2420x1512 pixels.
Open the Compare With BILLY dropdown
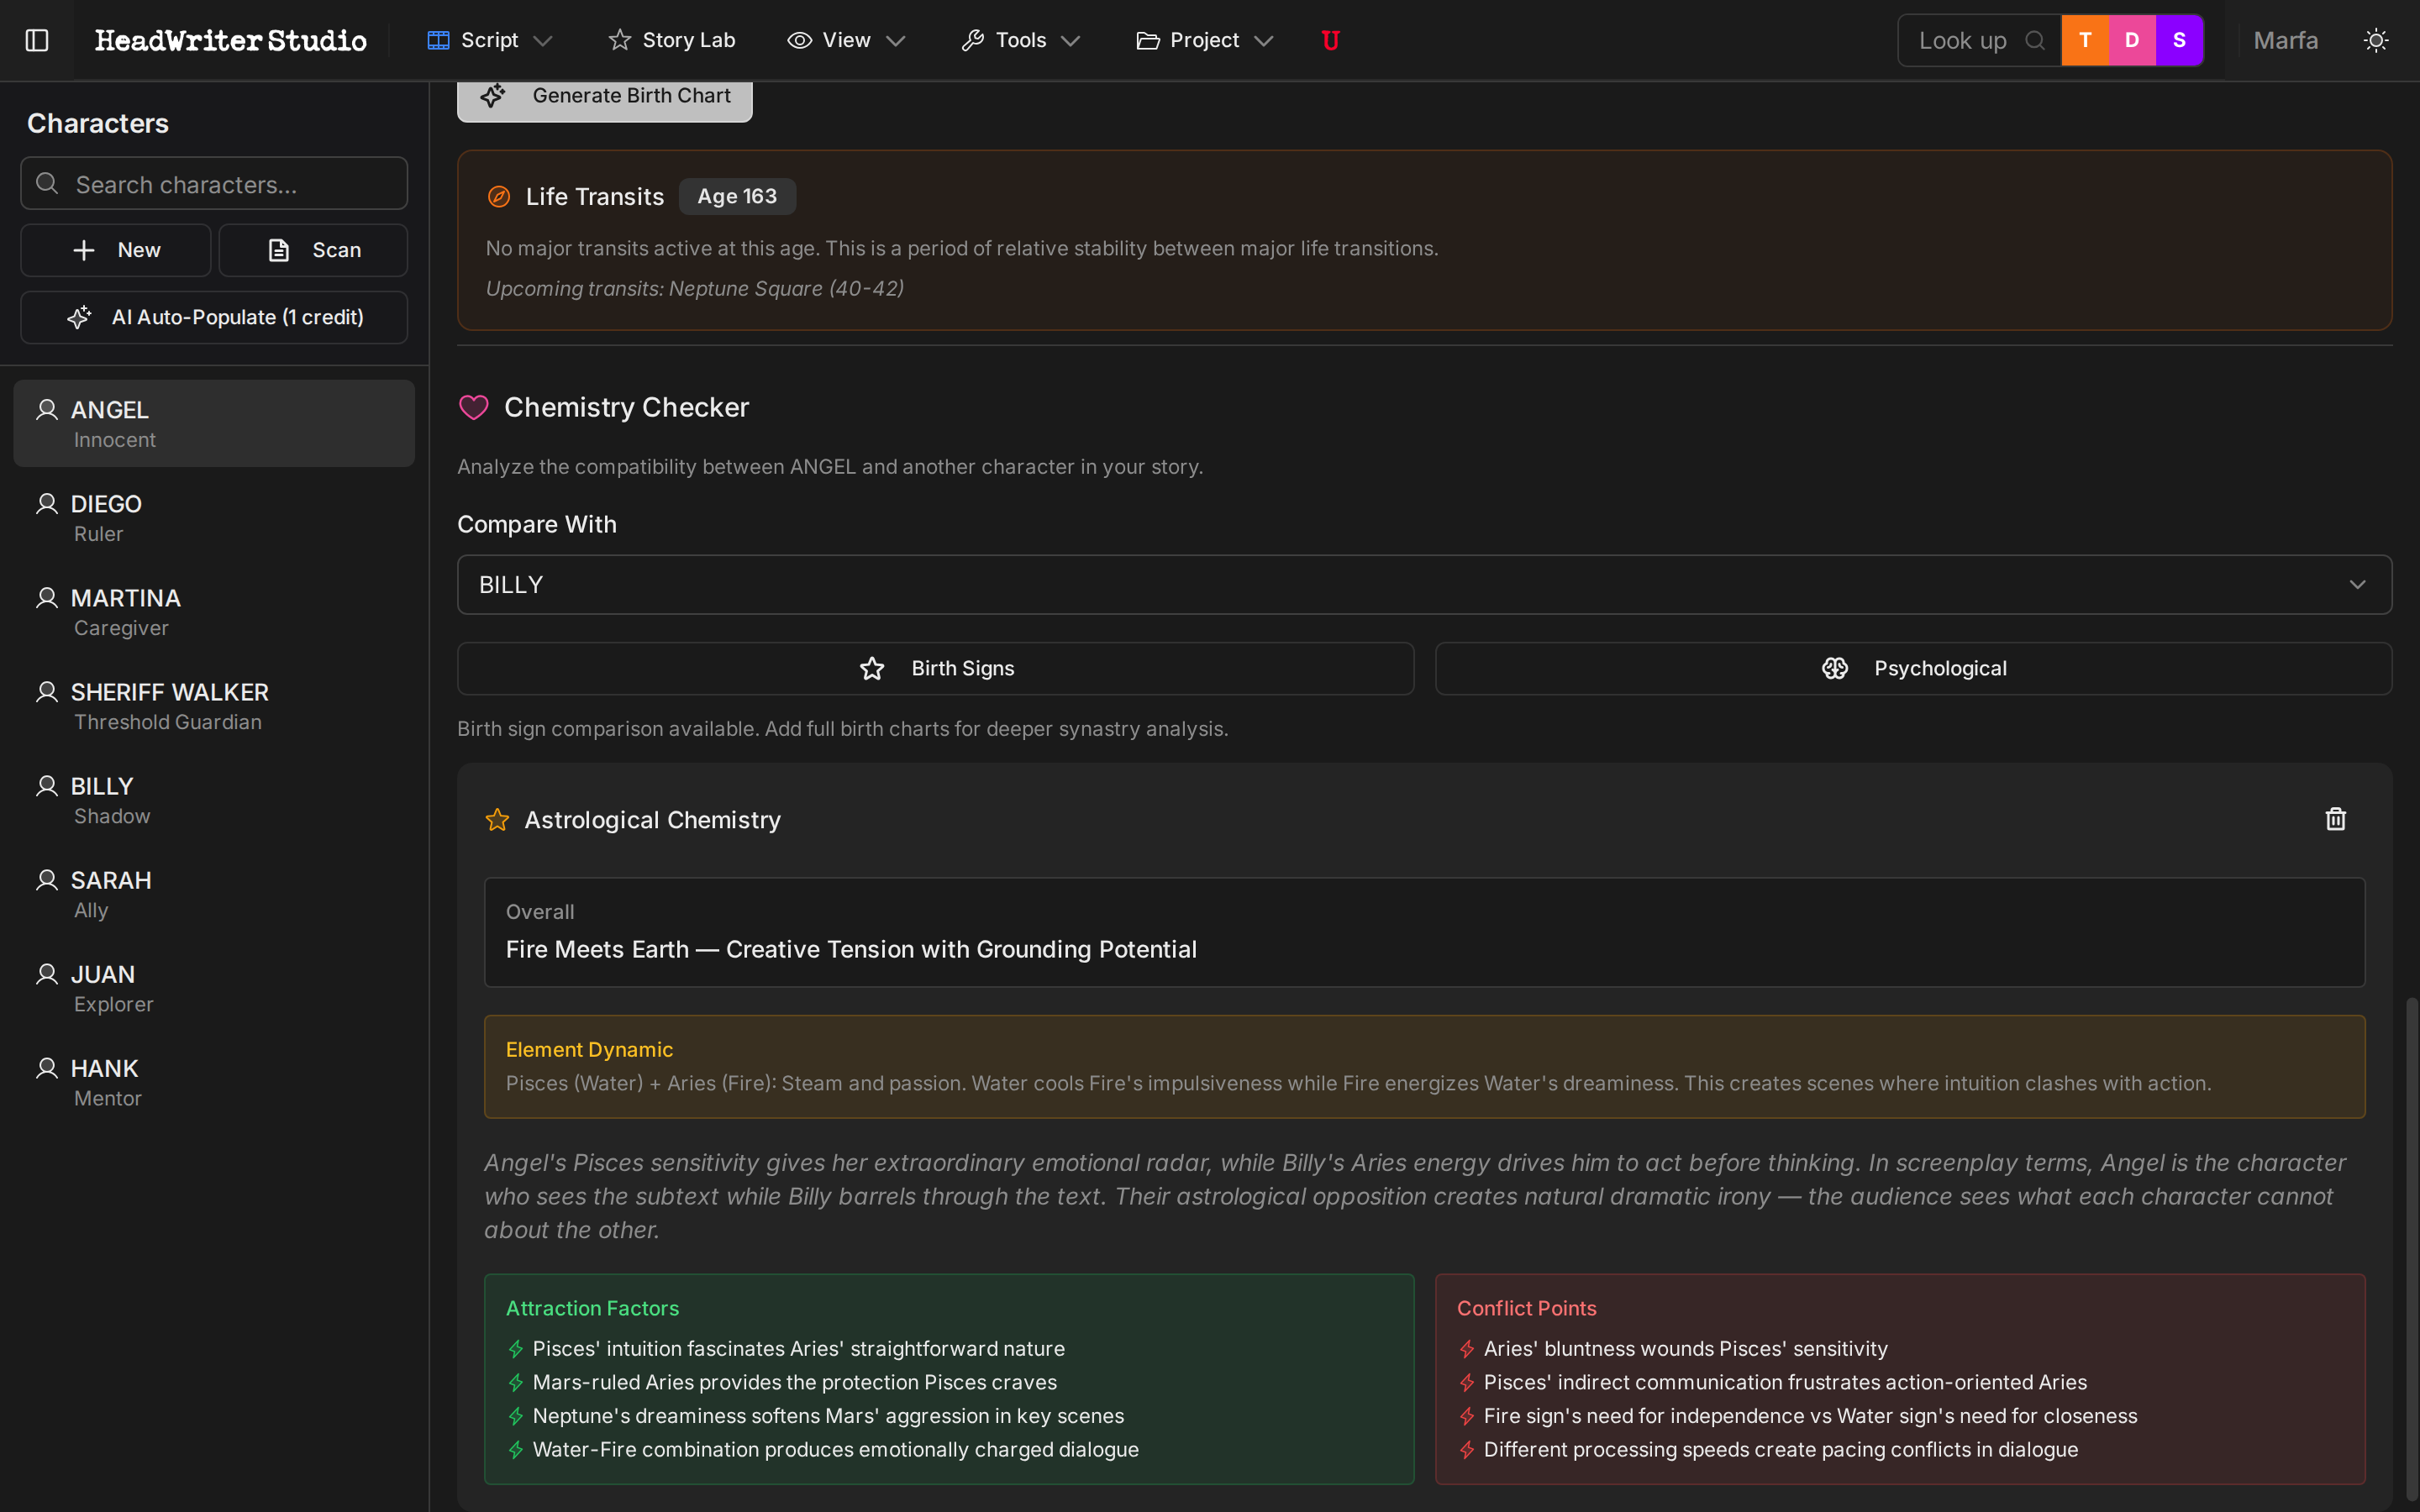tap(1423, 584)
